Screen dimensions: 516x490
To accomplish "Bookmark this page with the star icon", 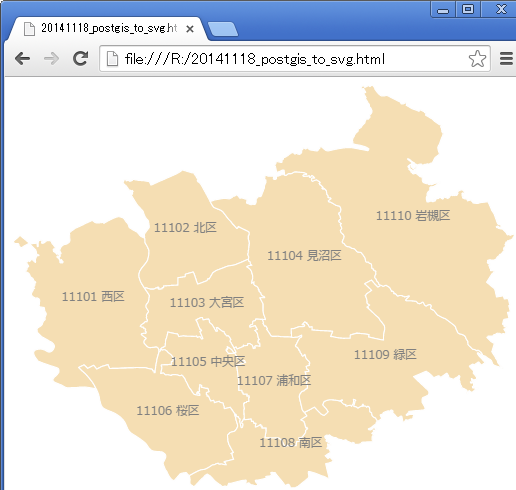I will pos(477,59).
